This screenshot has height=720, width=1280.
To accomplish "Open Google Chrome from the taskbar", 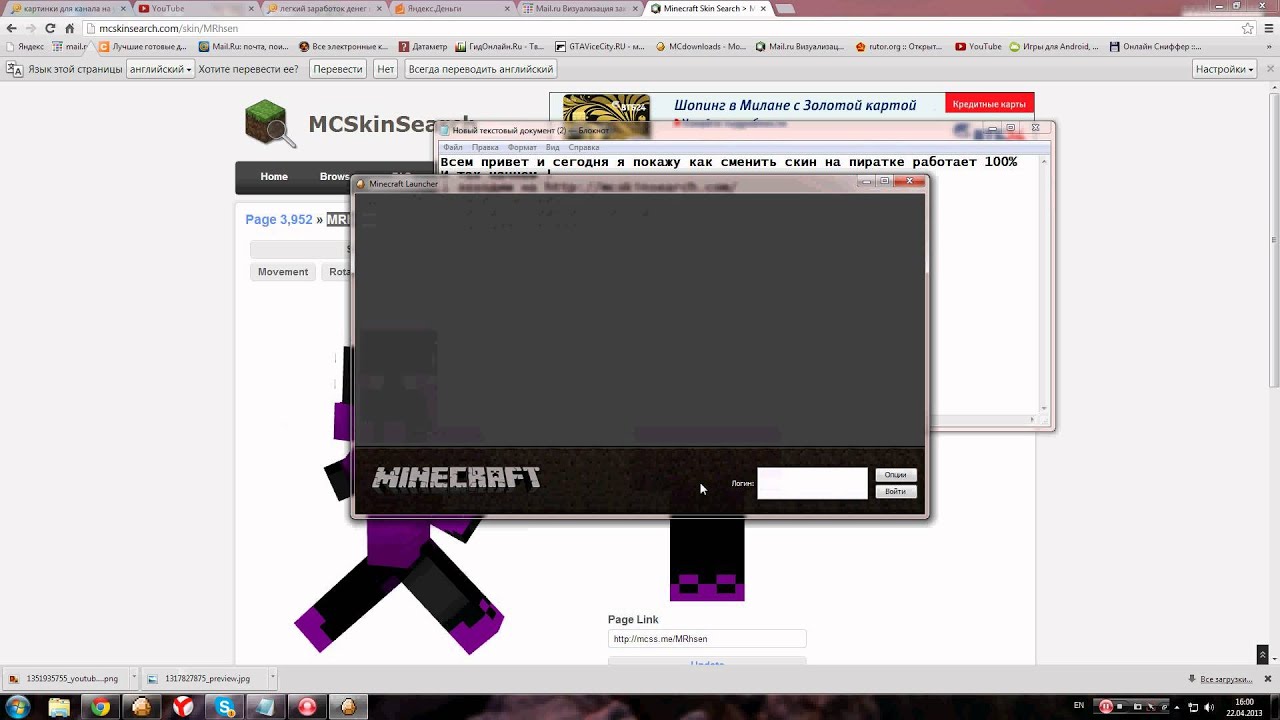I will point(100,706).
